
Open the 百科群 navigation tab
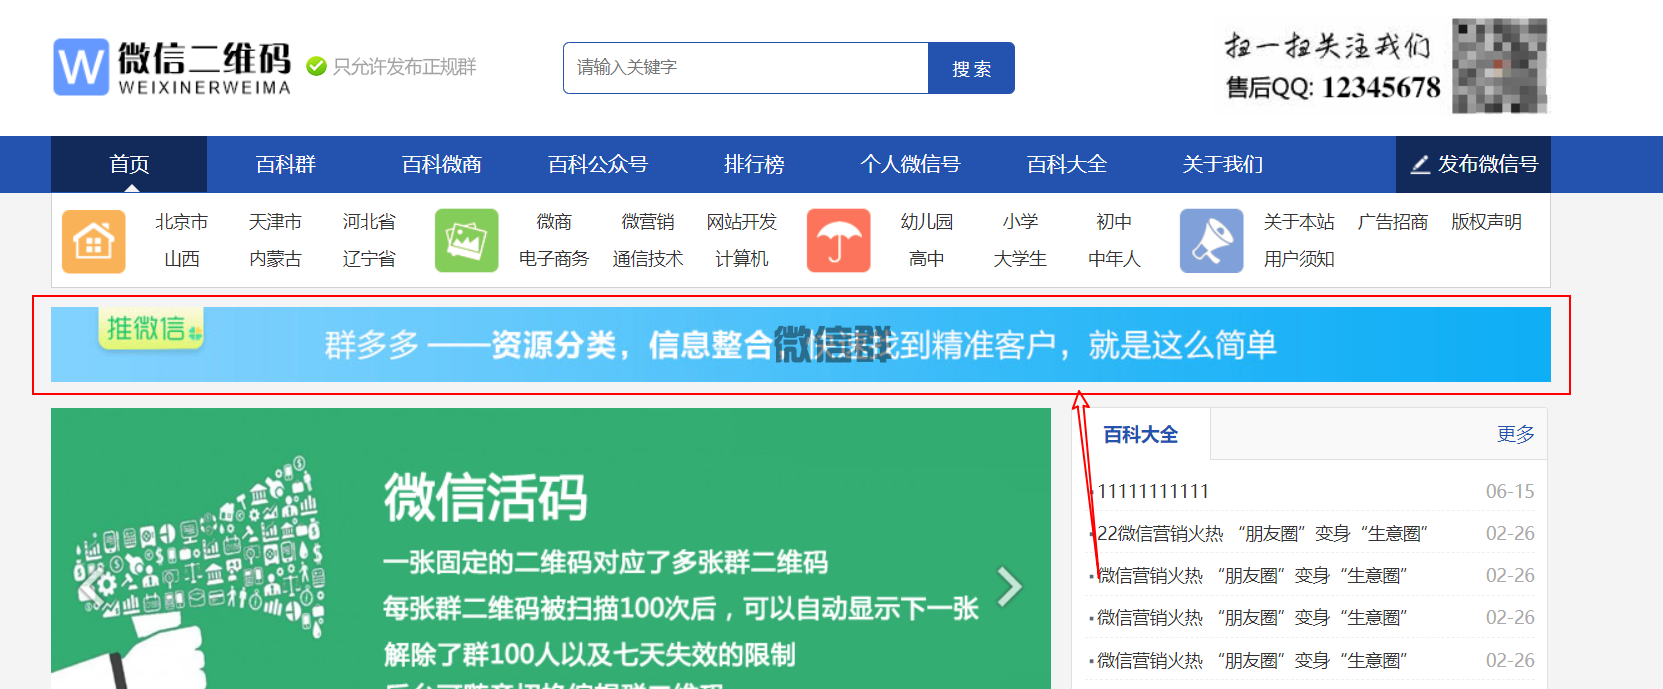tap(285, 164)
